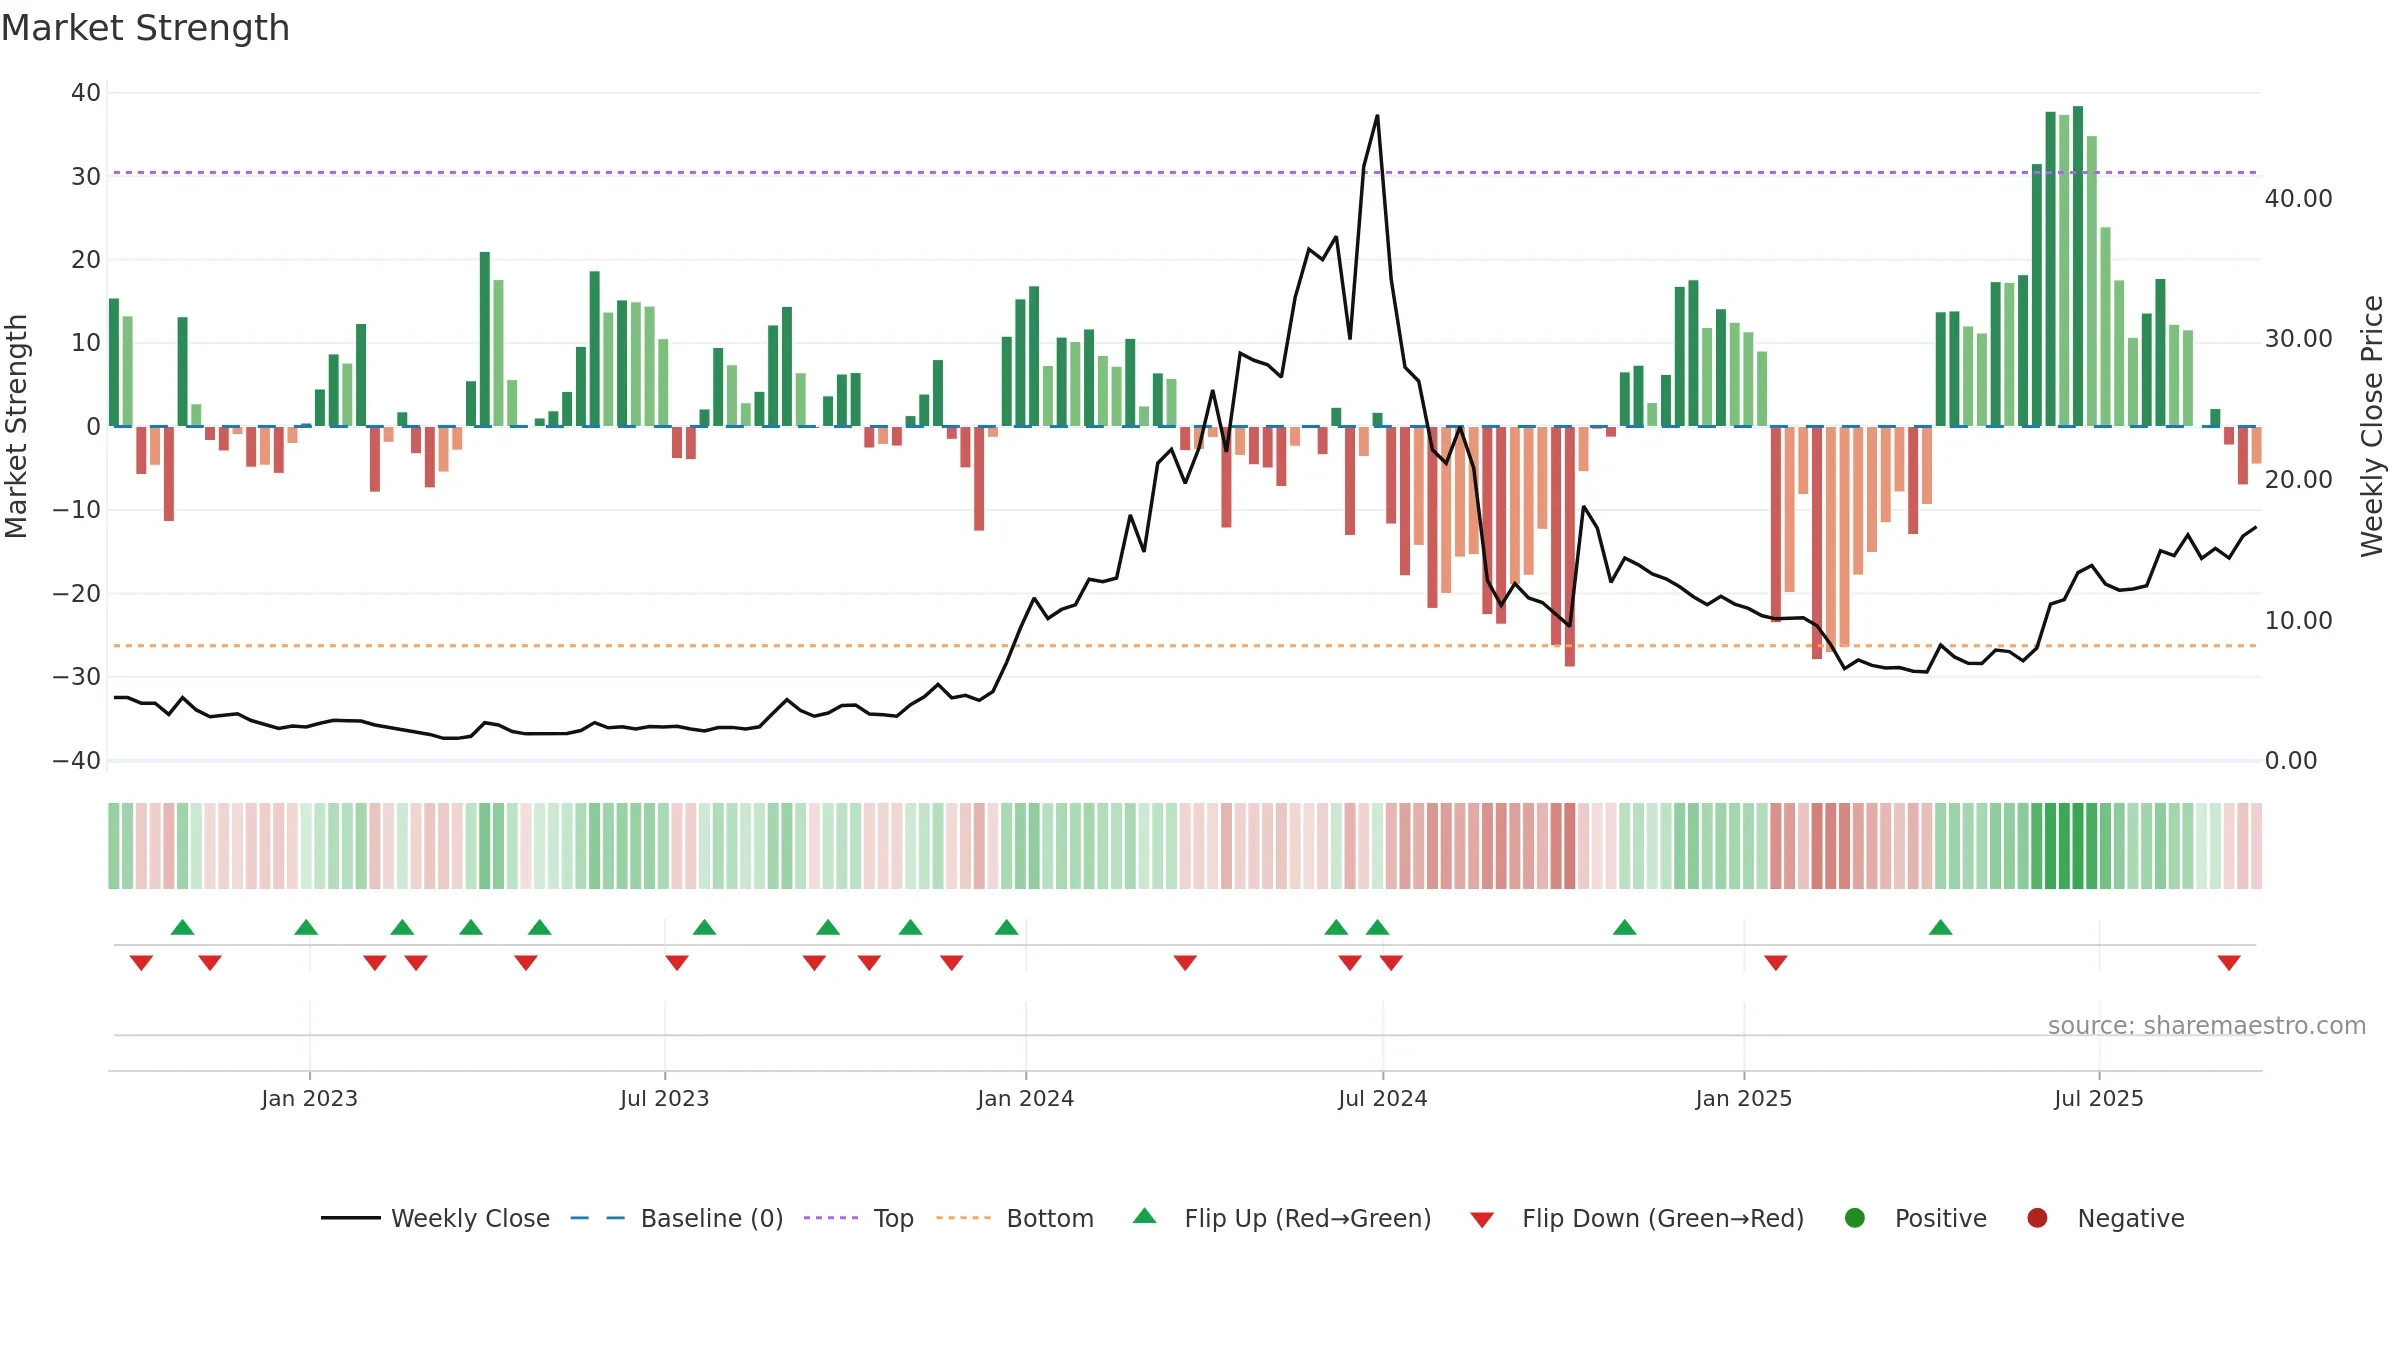Toggle Flip Down (Green→Red) legend entry
The image size is (2400, 1350).
coord(1637,1218)
